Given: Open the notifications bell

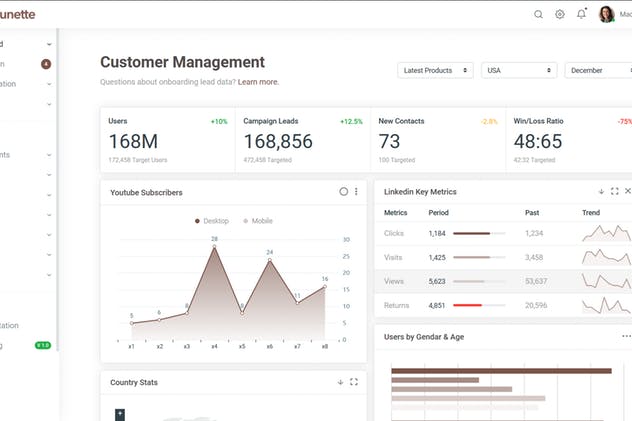Looking at the screenshot, I should click(x=581, y=14).
